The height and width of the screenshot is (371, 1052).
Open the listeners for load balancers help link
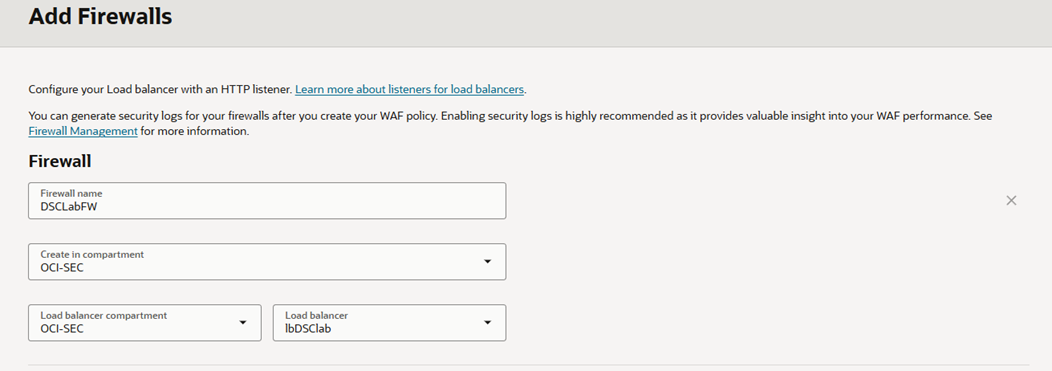[409, 89]
